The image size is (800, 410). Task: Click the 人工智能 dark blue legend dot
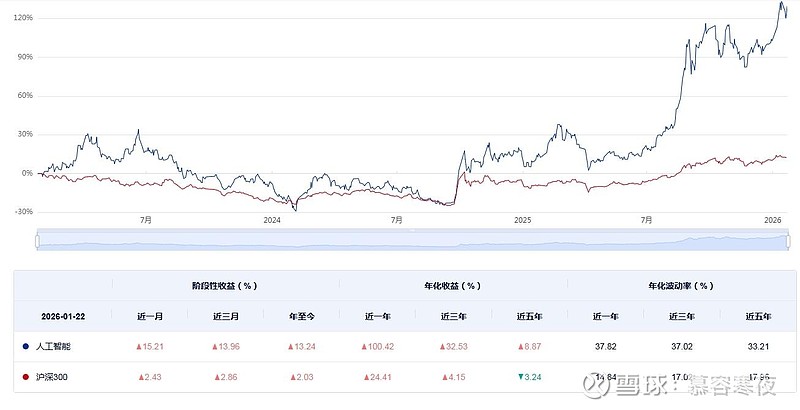coord(24,346)
